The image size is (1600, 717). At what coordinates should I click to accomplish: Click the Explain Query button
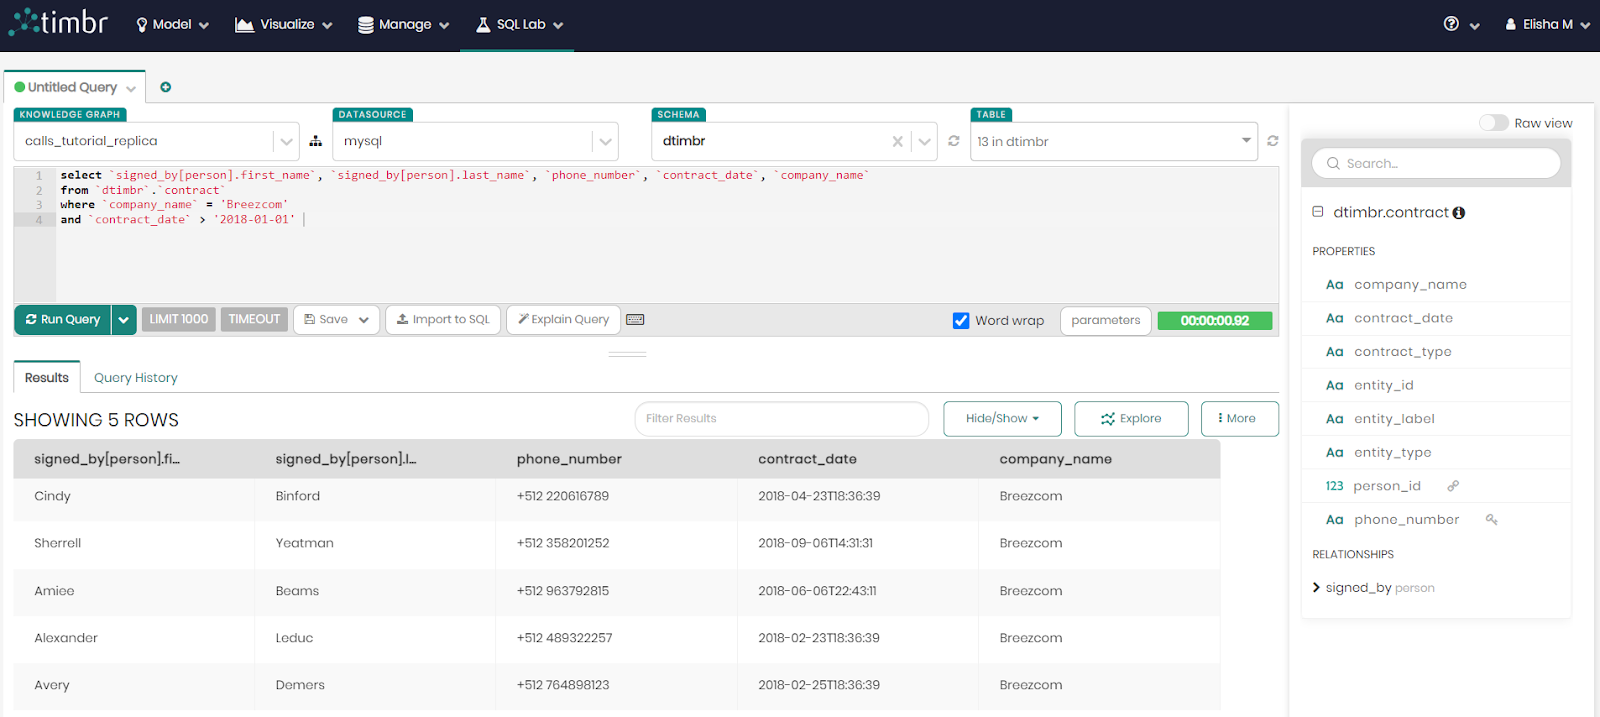tap(564, 320)
